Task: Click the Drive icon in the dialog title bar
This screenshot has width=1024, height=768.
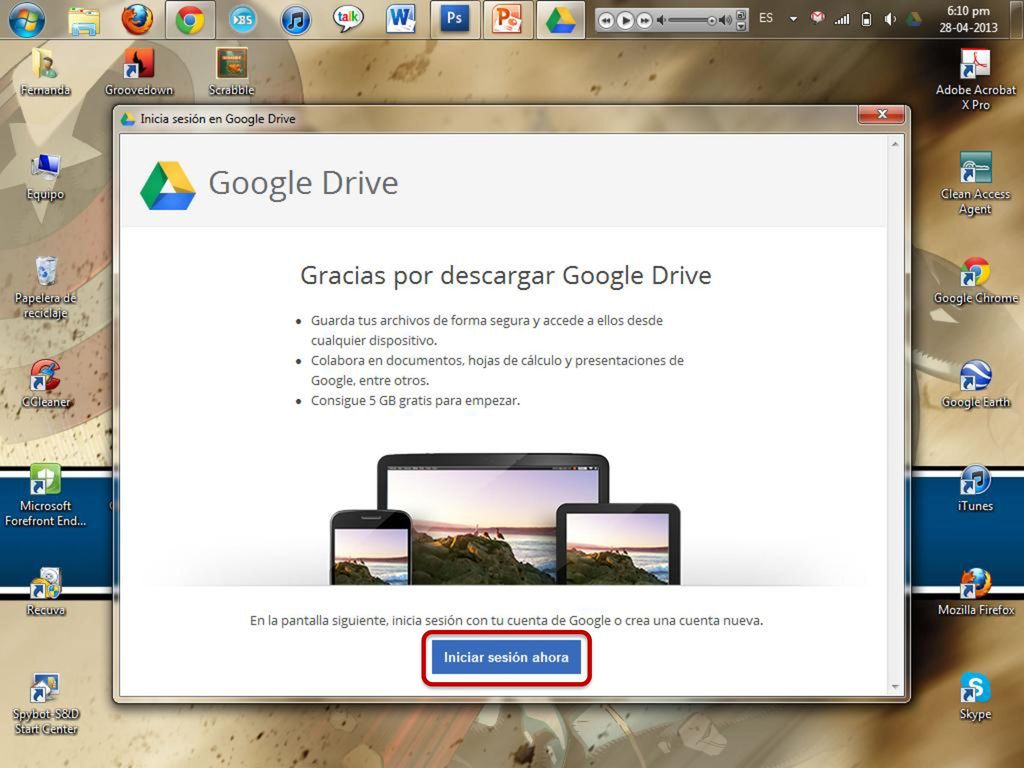Action: [128, 119]
